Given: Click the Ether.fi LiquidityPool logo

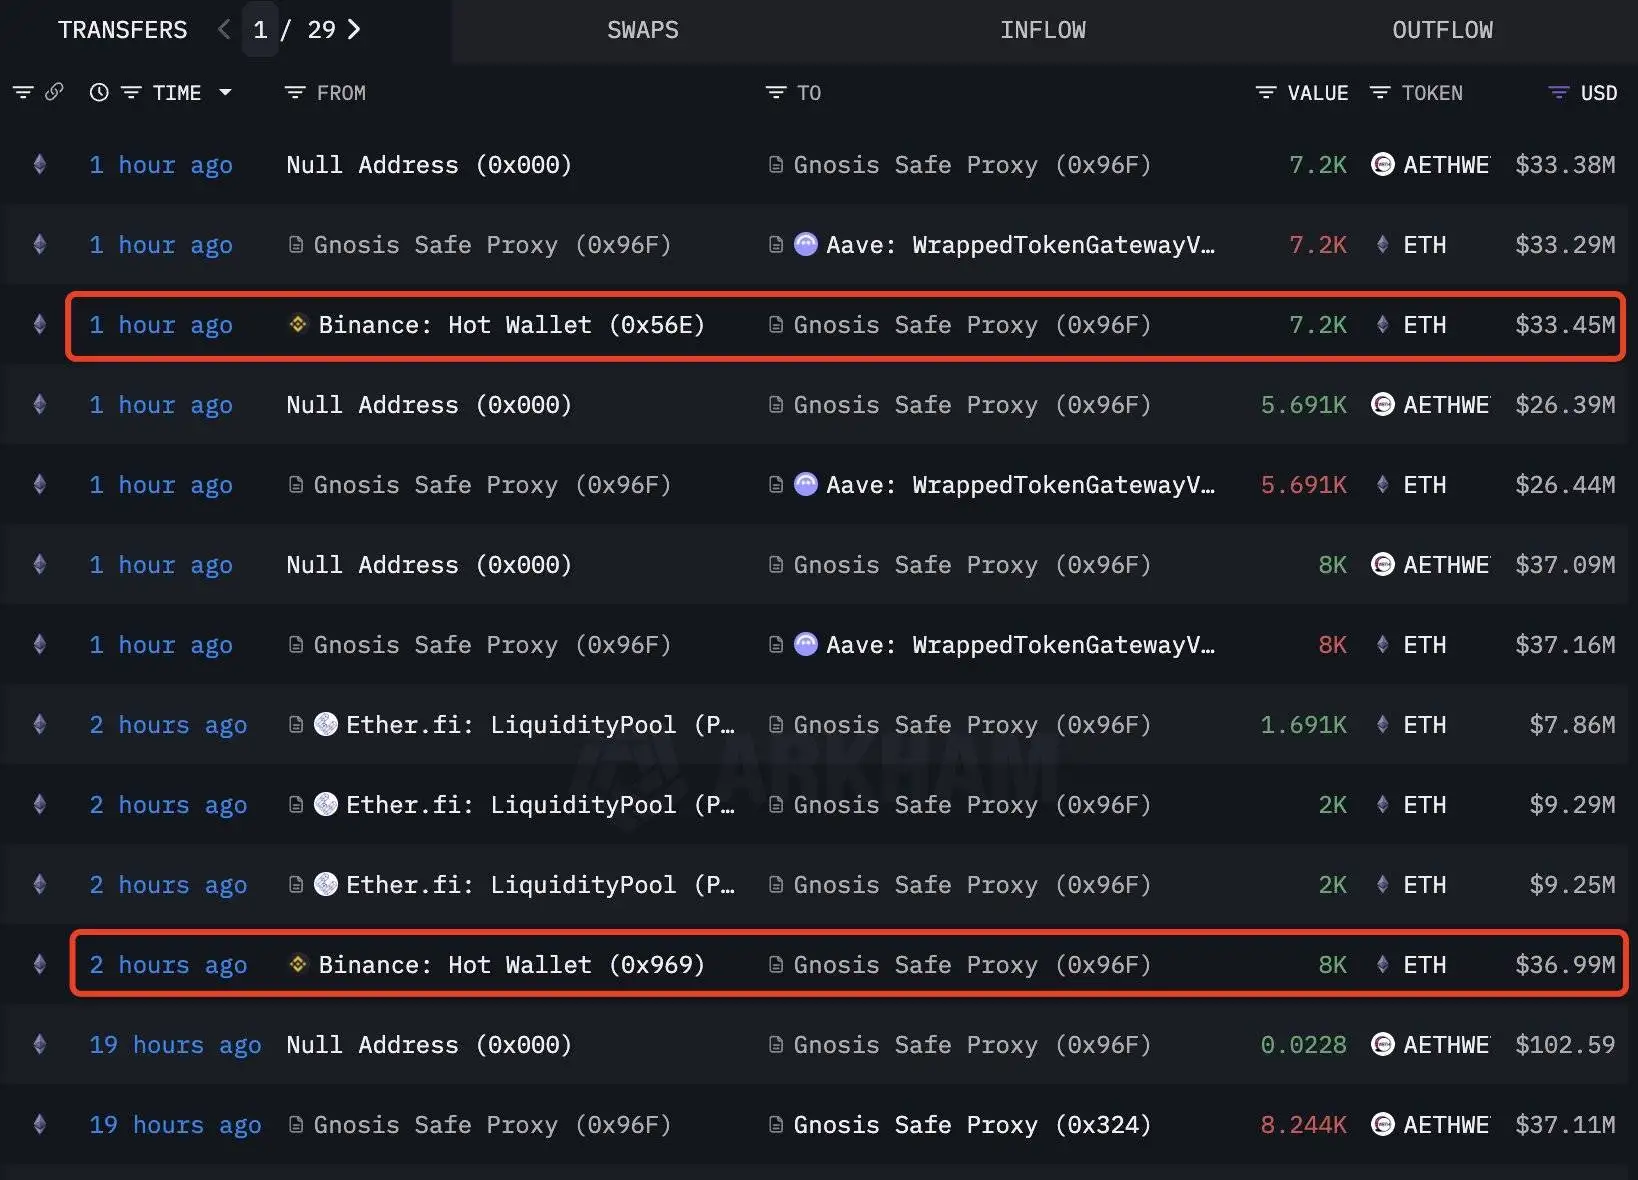Looking at the screenshot, I should point(326,724).
